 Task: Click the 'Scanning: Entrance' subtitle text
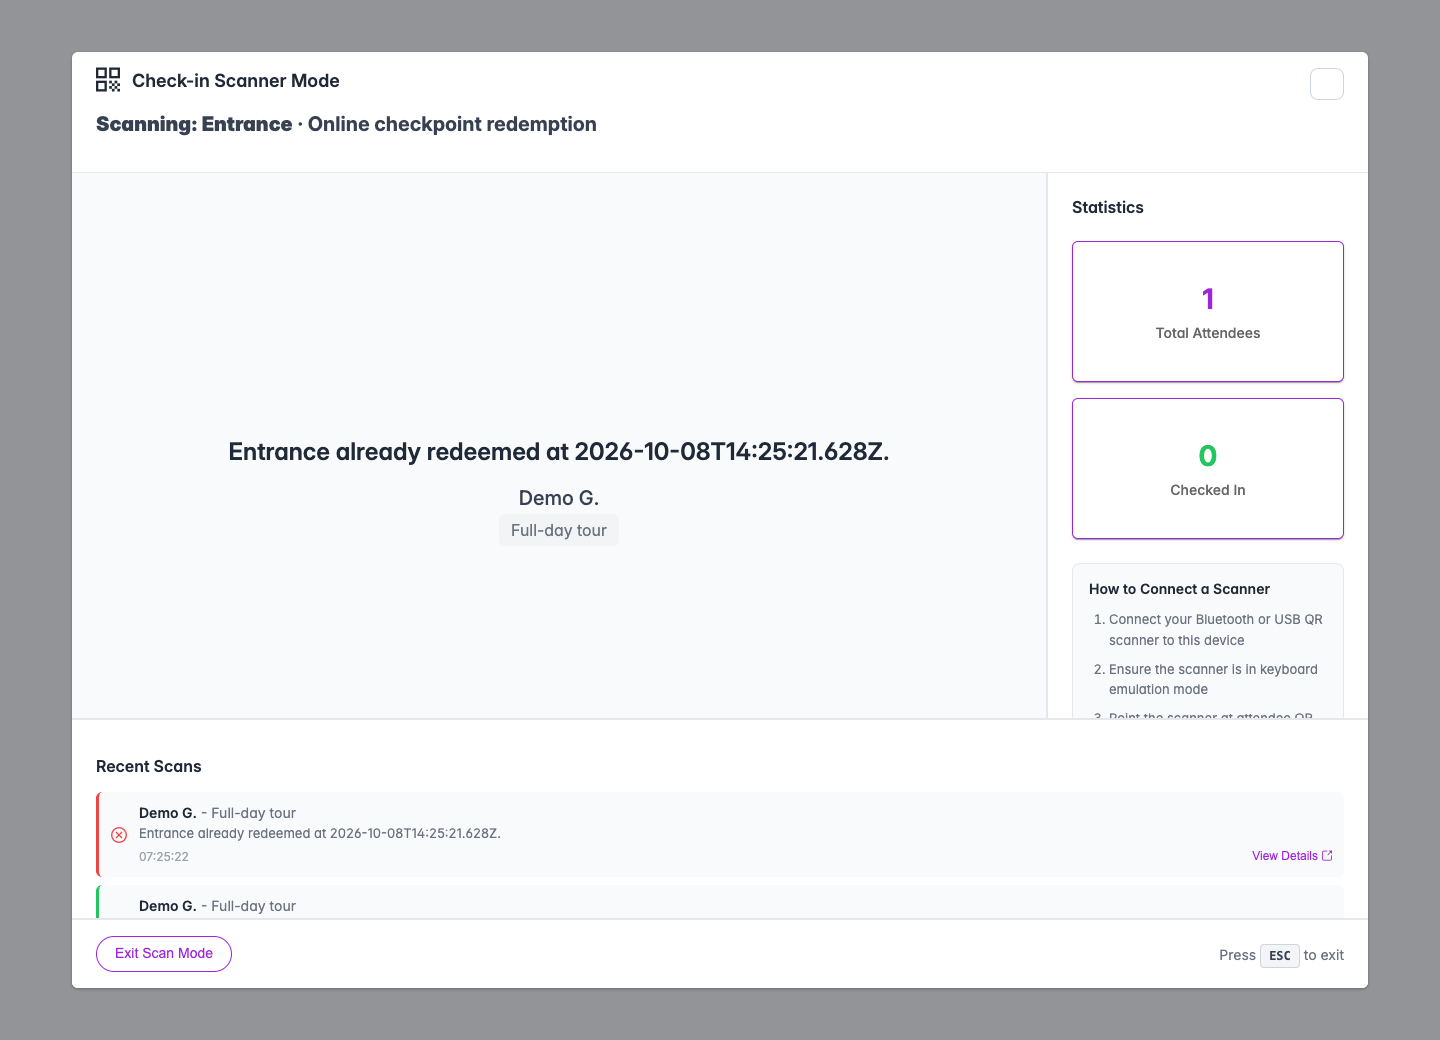(x=194, y=125)
